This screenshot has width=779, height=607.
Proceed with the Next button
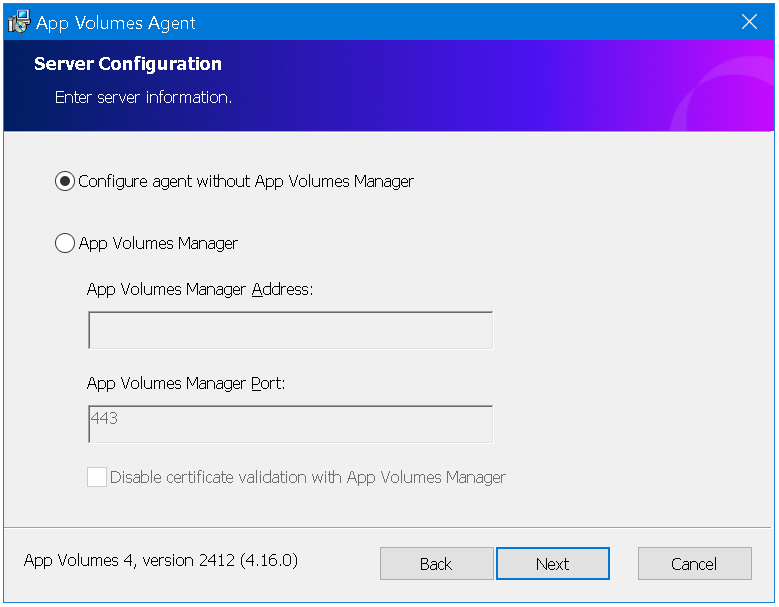click(553, 564)
